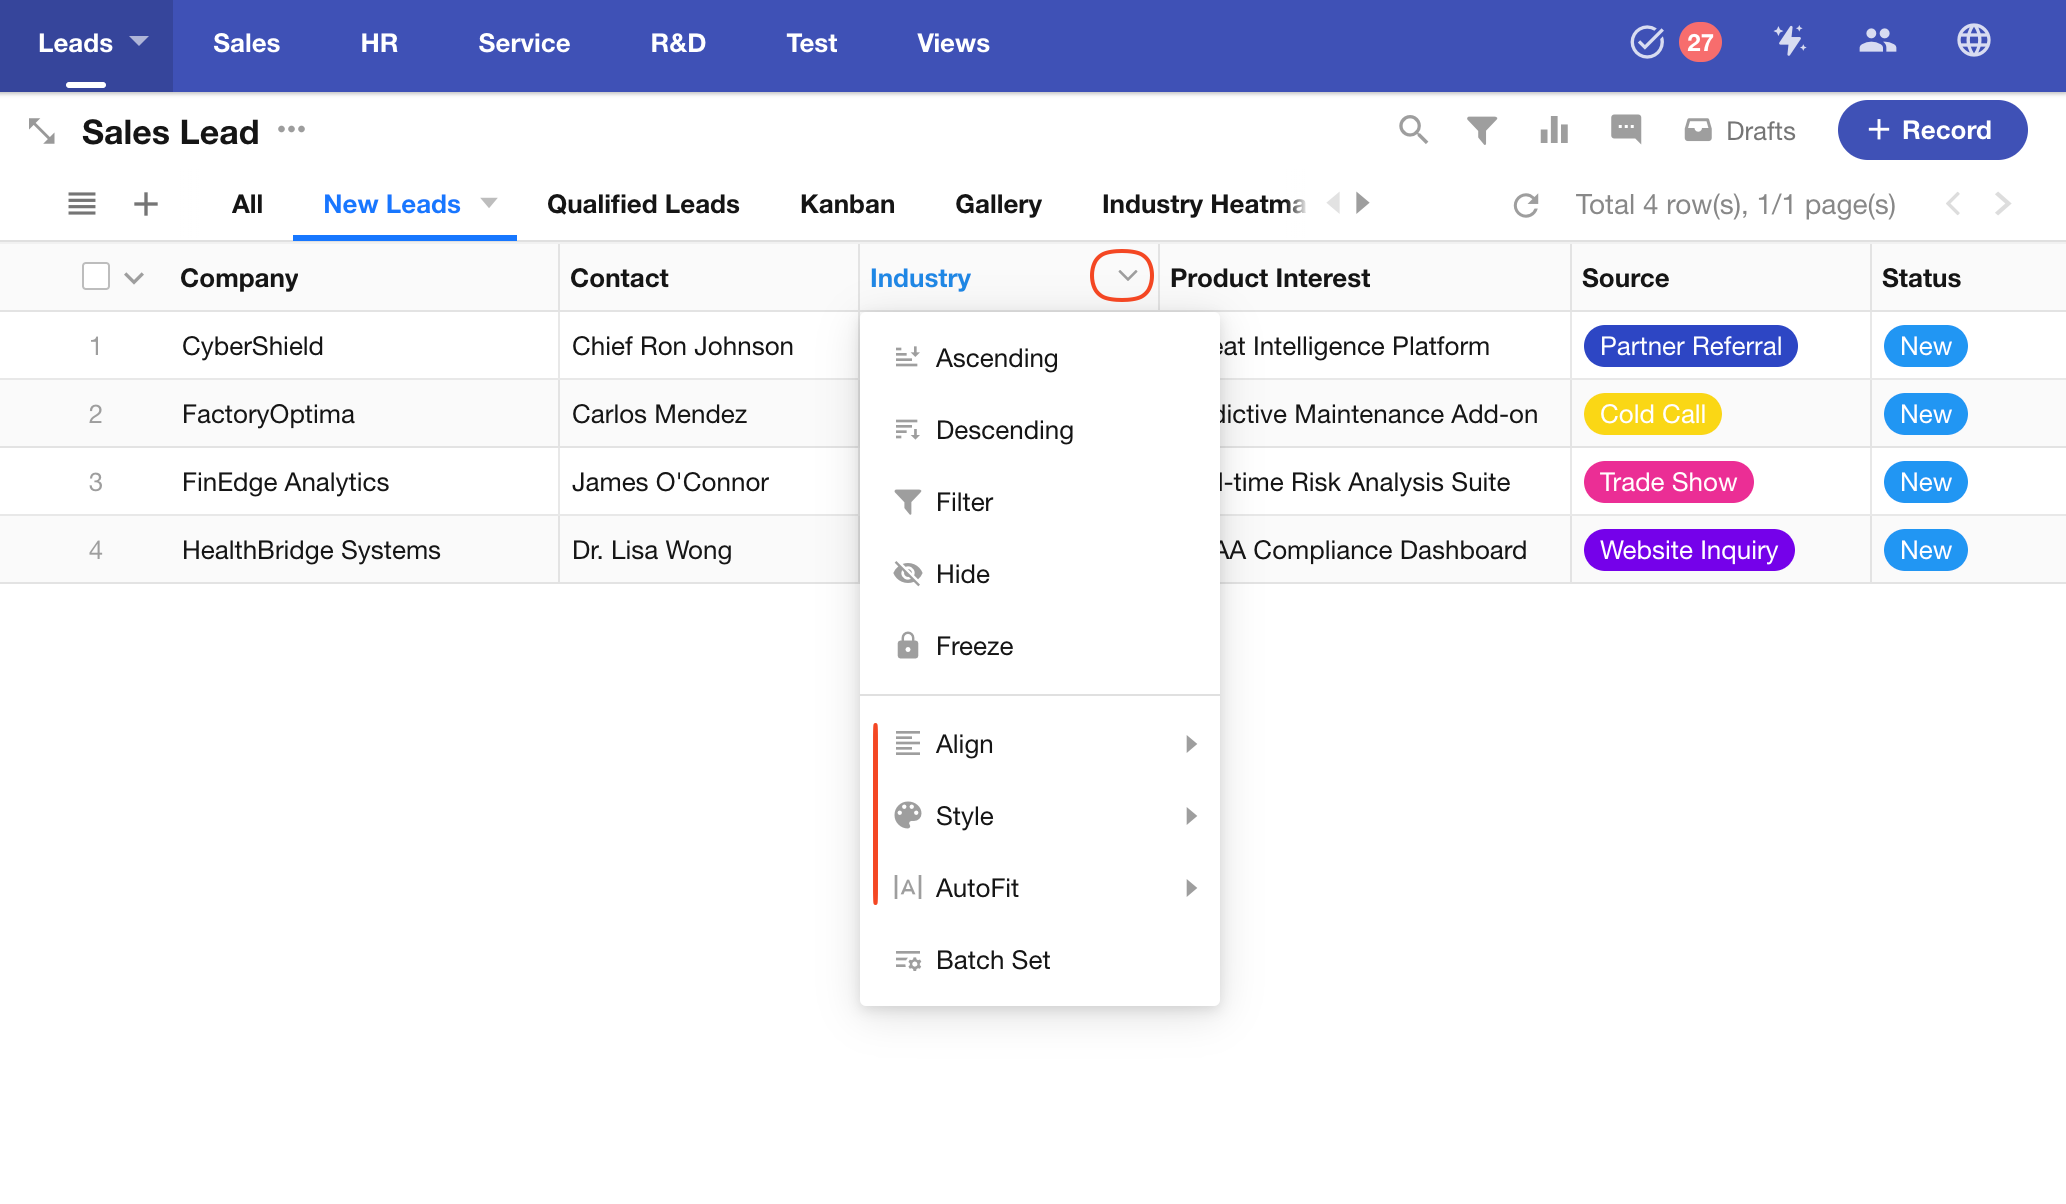Switch to the Kanban view tab
This screenshot has height=1204, width=2066.
(x=847, y=204)
